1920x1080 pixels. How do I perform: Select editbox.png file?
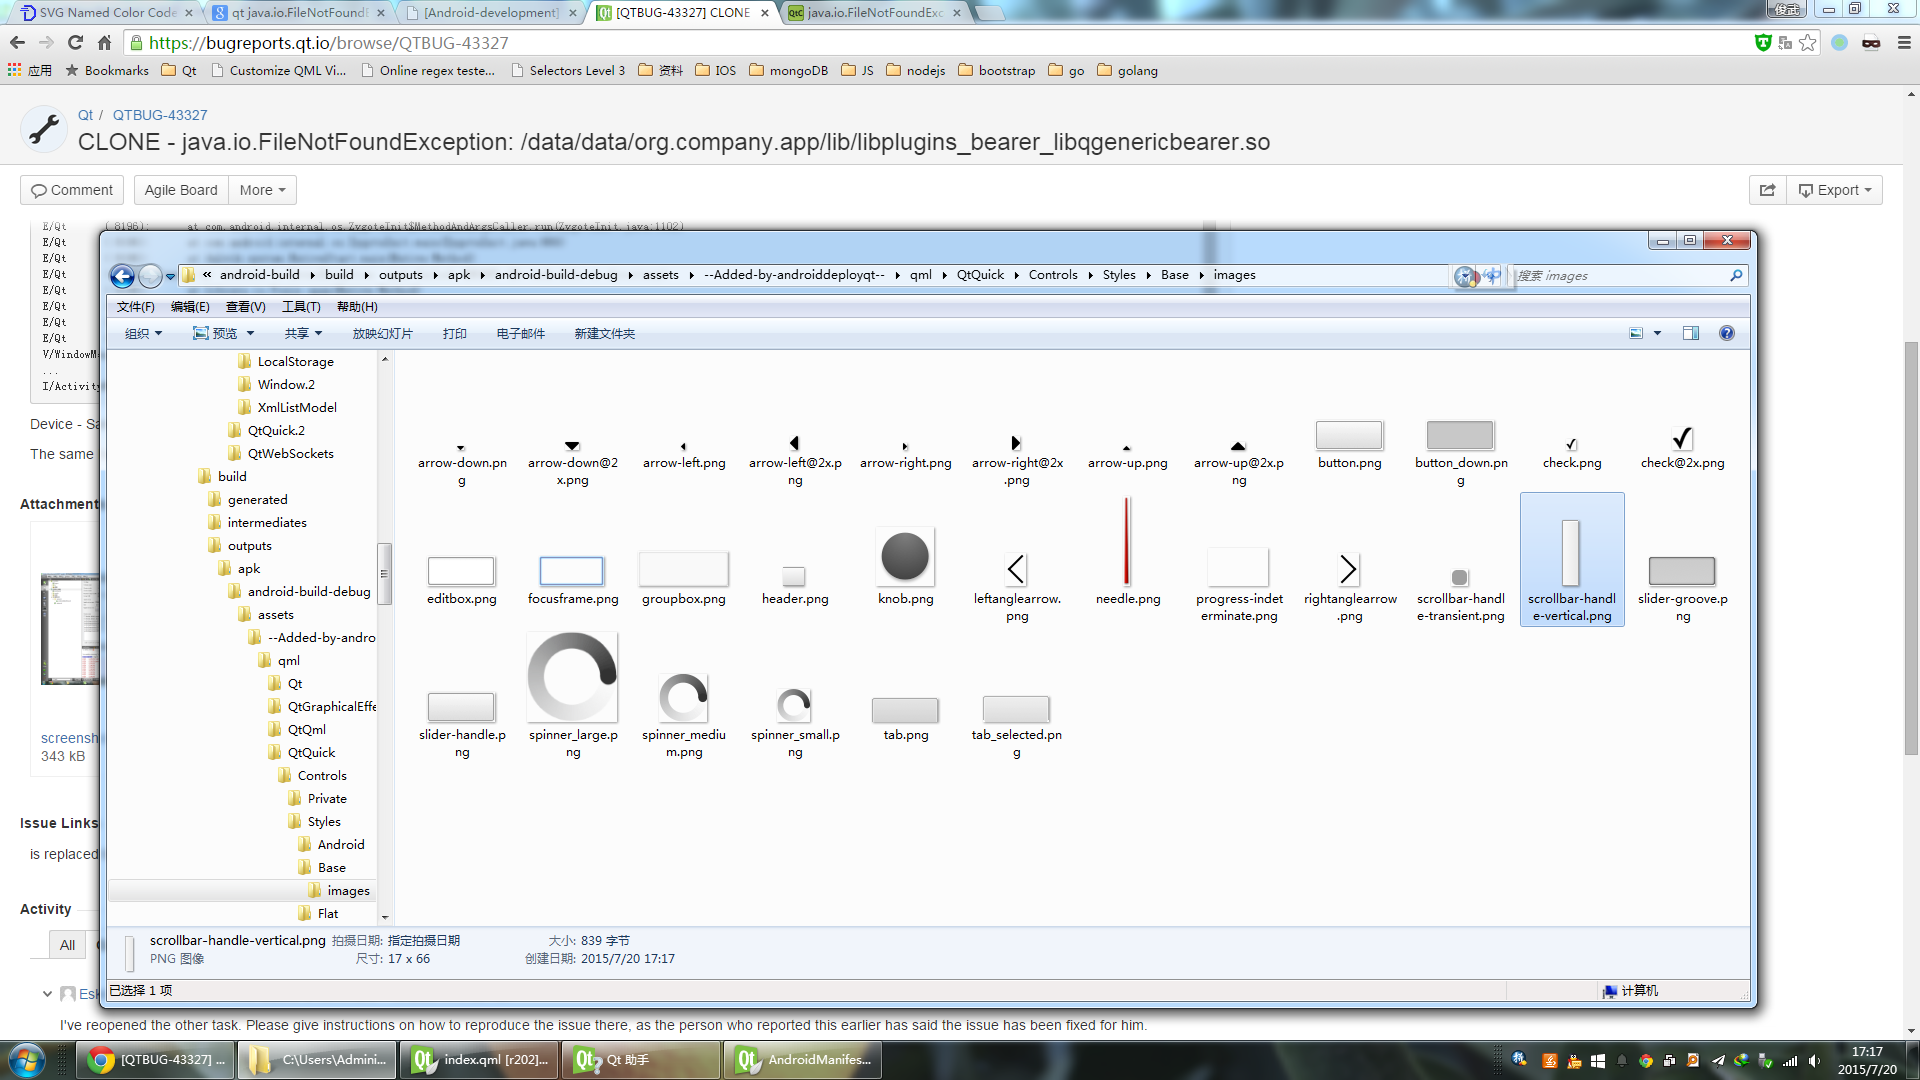[x=461, y=580]
